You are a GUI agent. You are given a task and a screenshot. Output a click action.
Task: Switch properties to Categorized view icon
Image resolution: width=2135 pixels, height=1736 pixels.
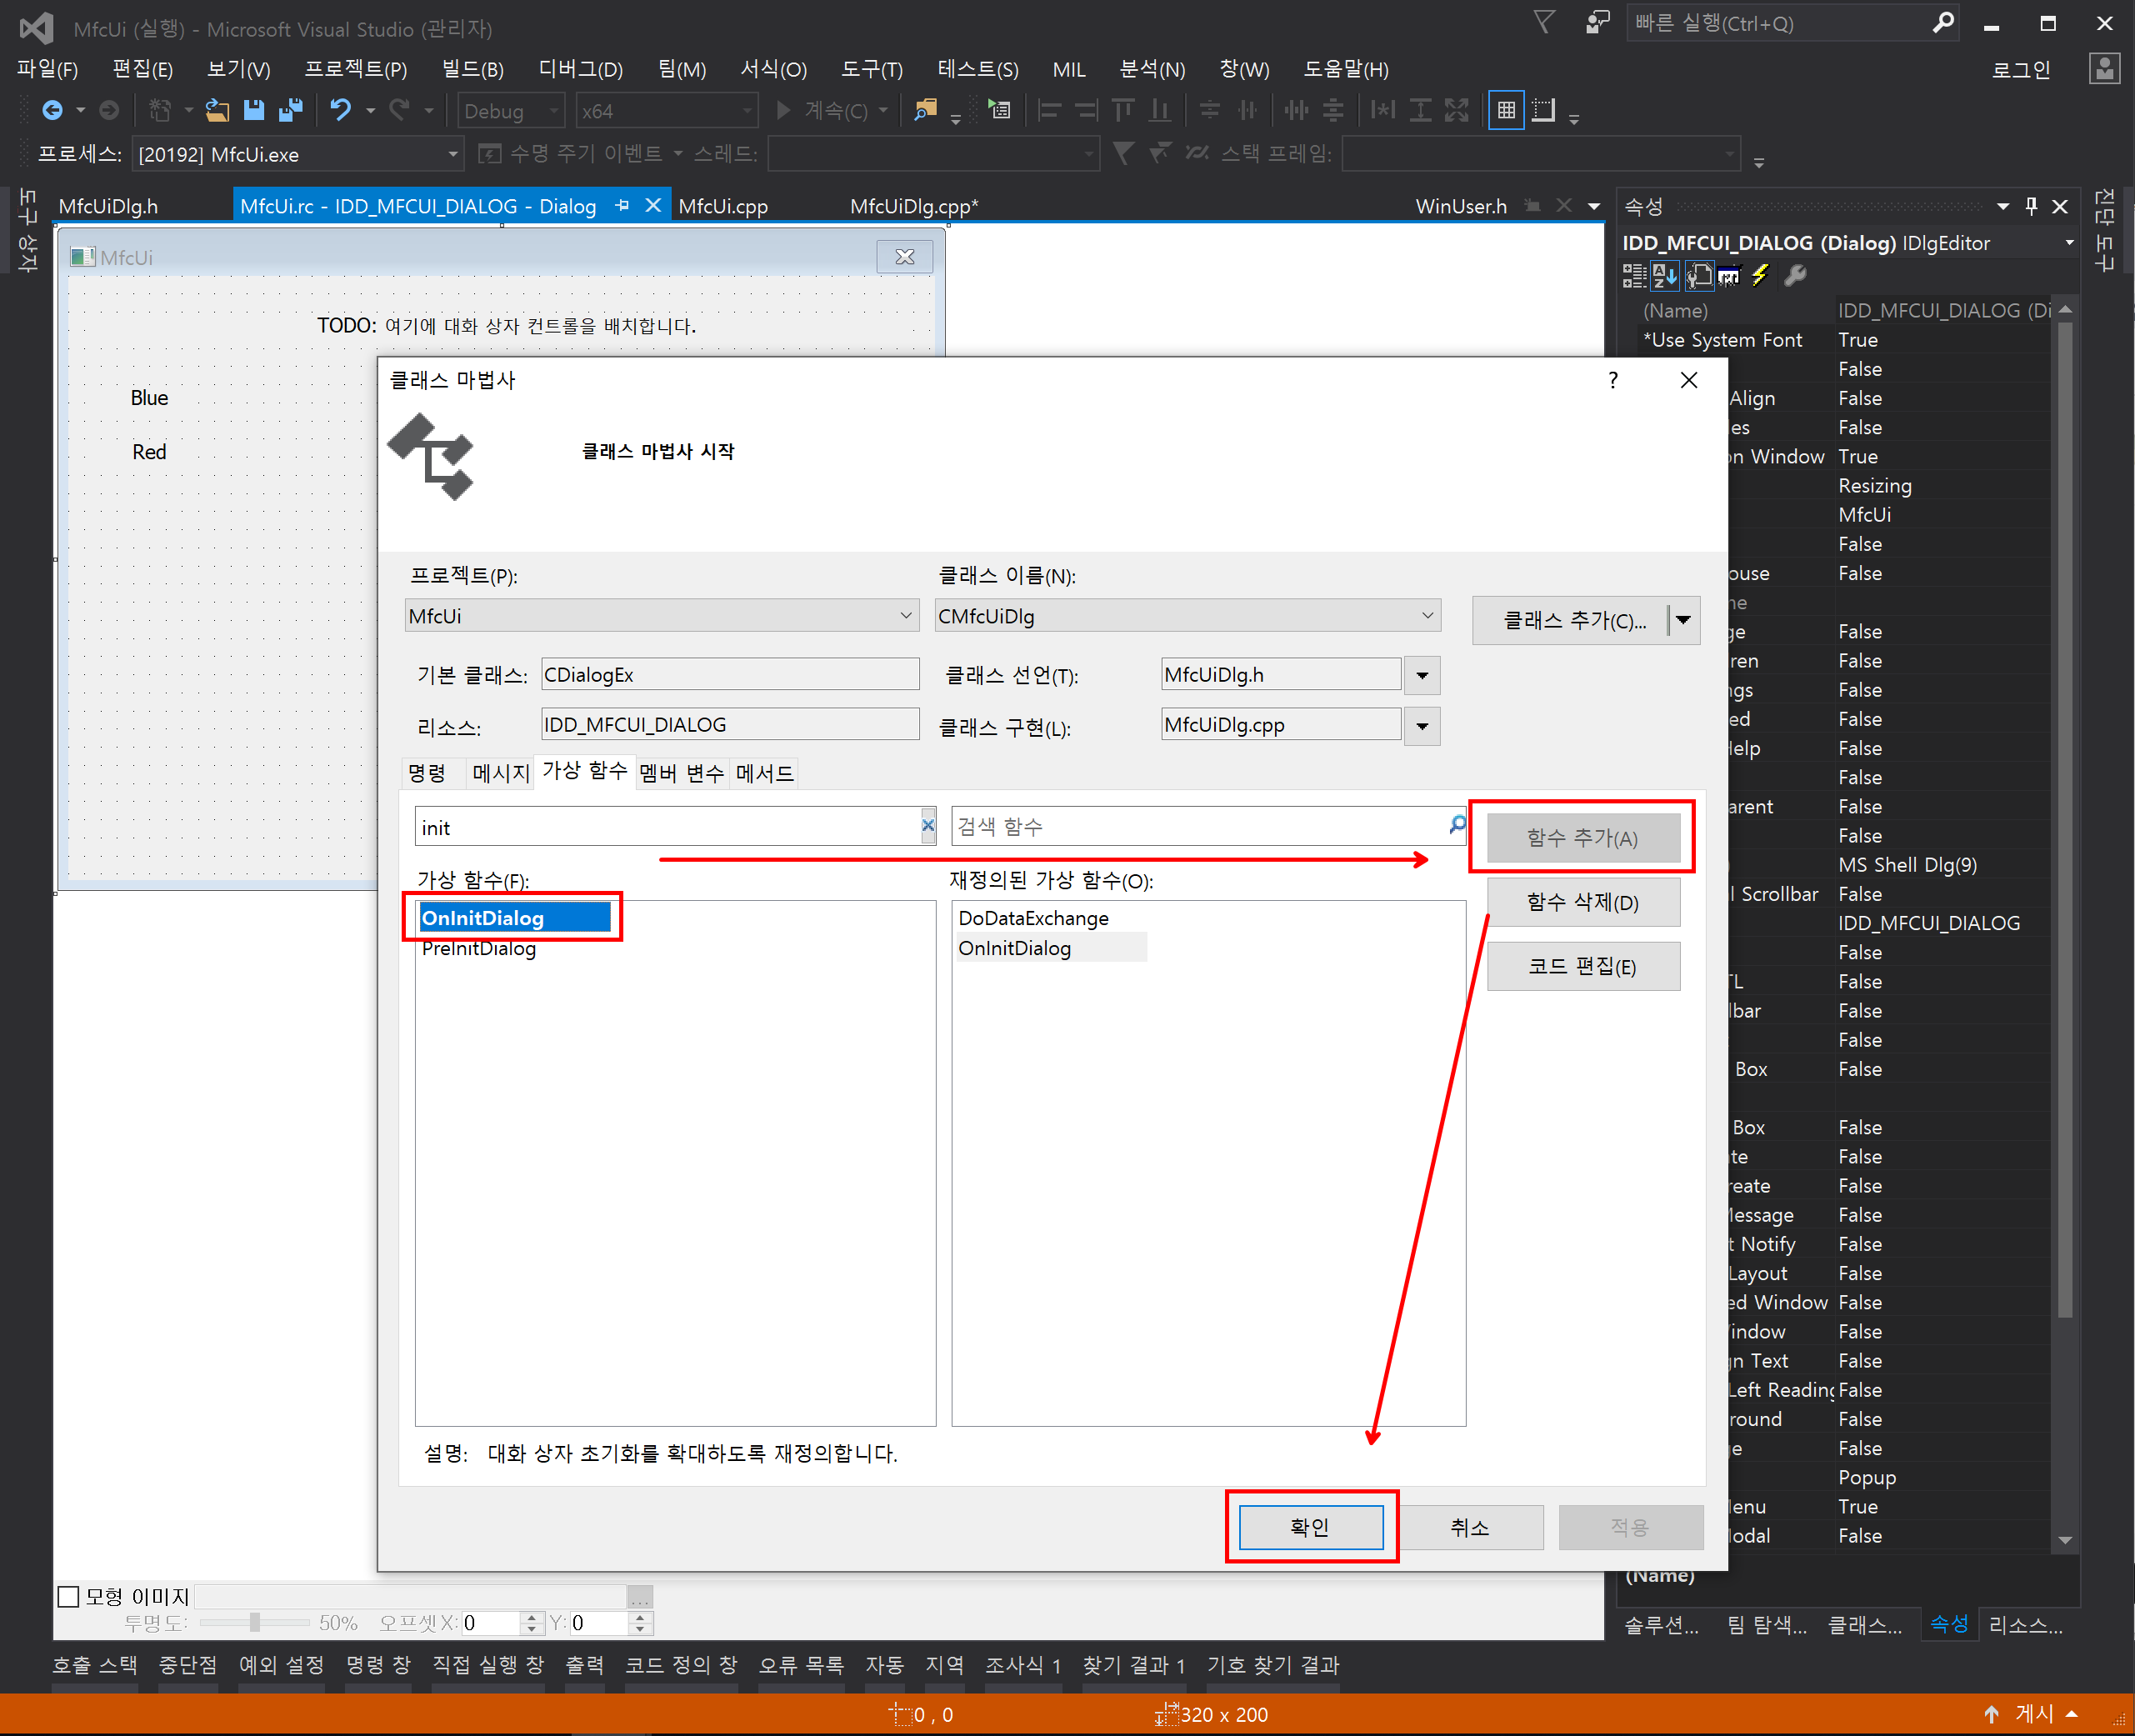[x=1633, y=275]
